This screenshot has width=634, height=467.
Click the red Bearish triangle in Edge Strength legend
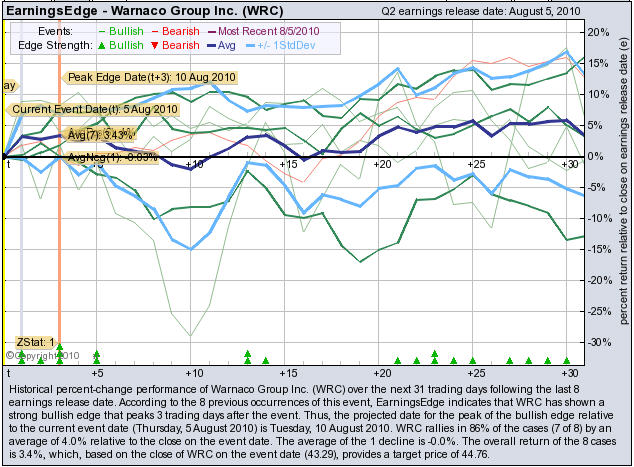pyautogui.click(x=154, y=46)
